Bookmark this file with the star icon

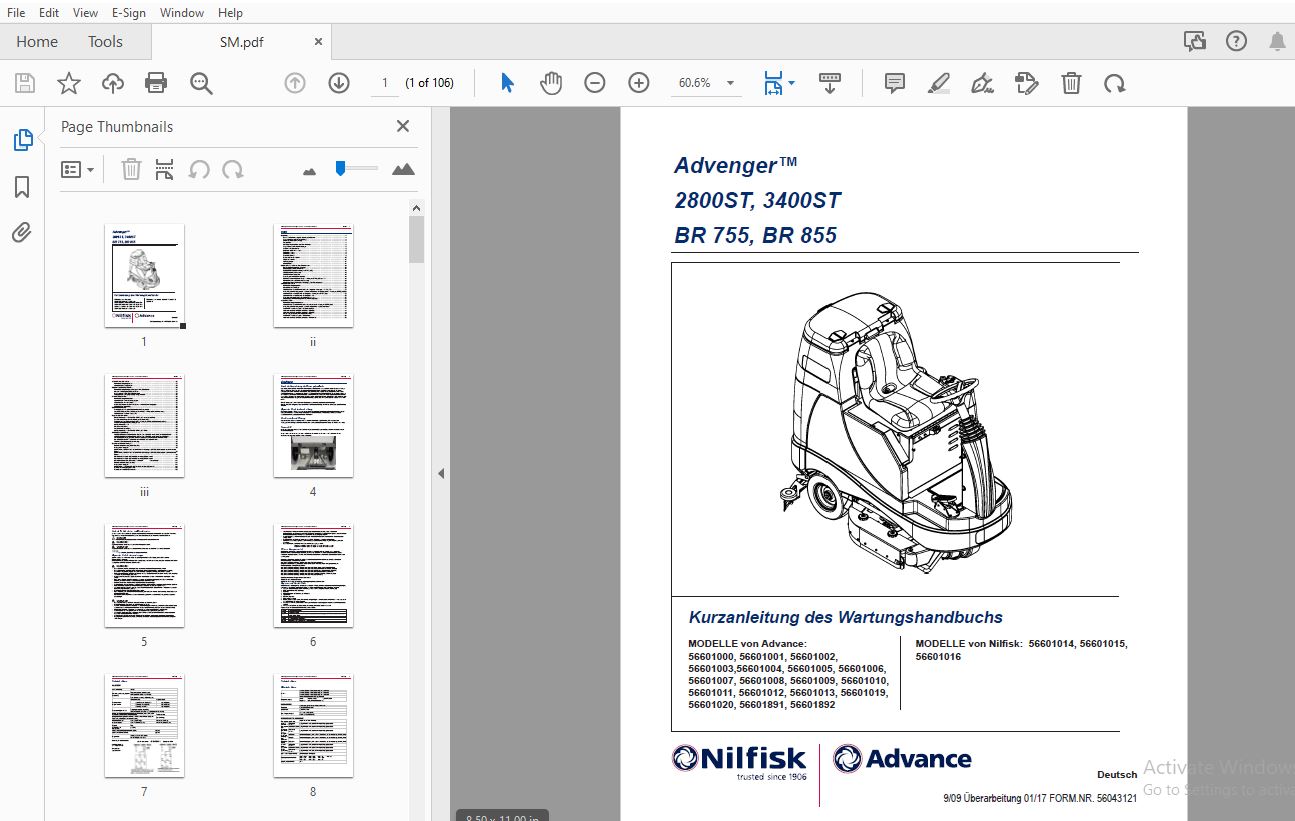69,83
